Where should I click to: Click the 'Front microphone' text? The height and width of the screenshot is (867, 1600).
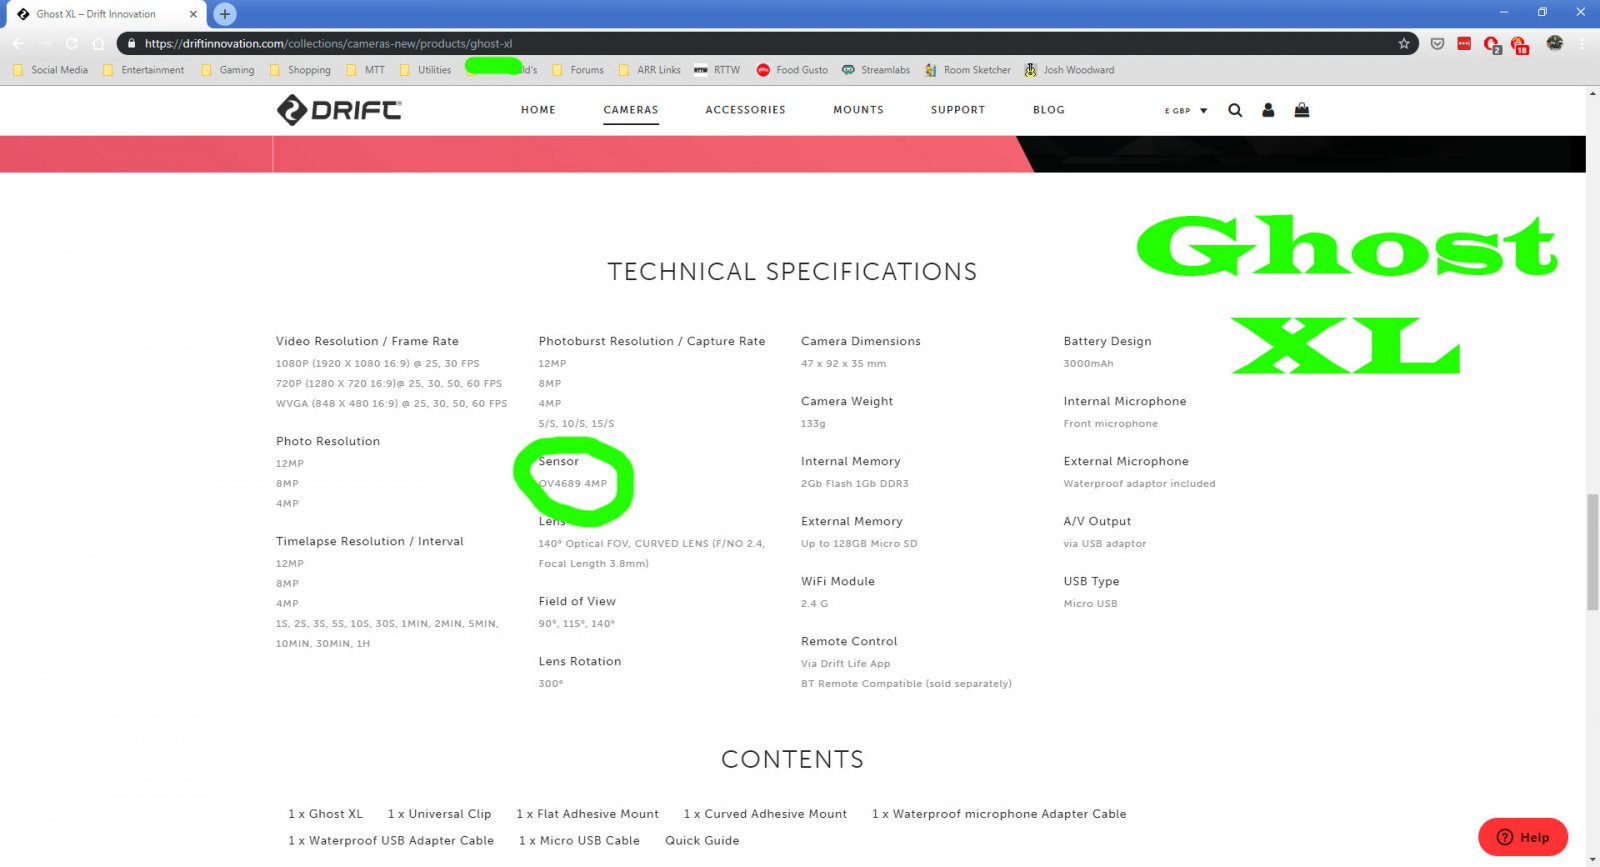(x=1111, y=424)
